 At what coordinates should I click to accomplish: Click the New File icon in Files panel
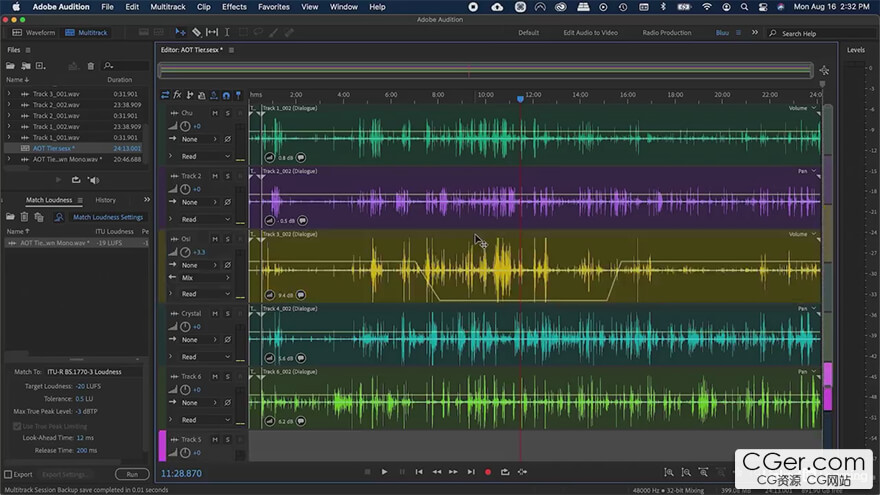tap(40, 66)
